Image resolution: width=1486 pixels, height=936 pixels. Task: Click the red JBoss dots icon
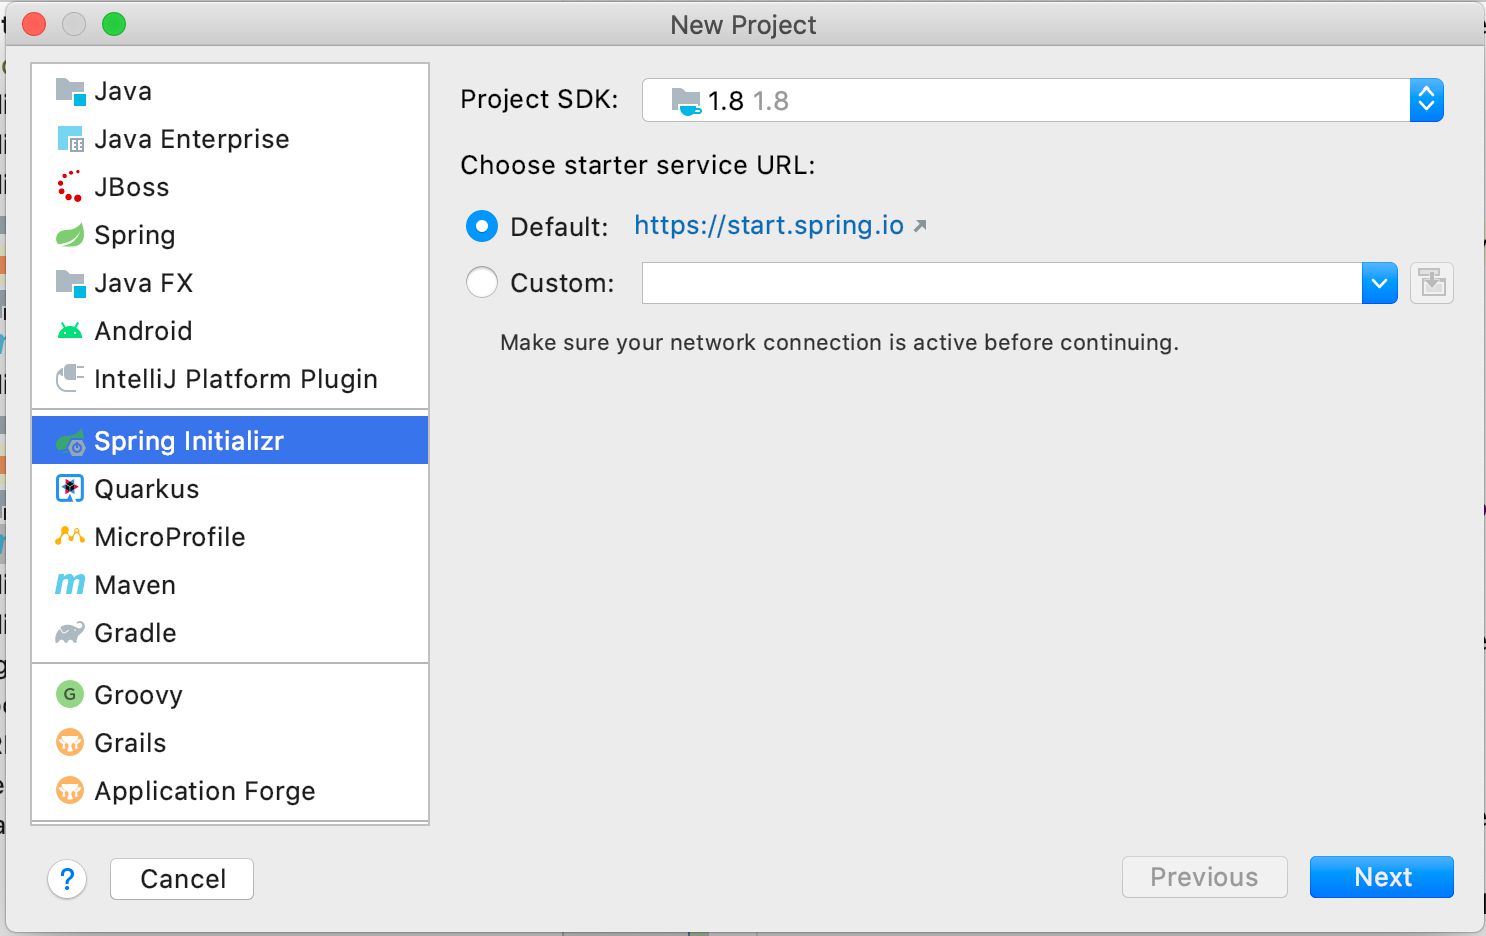click(x=70, y=187)
